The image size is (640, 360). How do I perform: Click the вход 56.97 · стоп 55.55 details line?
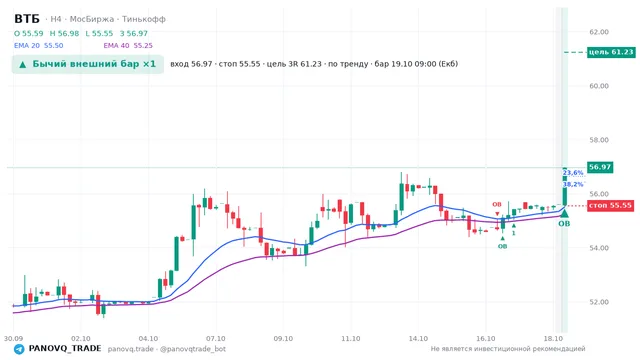pos(314,64)
